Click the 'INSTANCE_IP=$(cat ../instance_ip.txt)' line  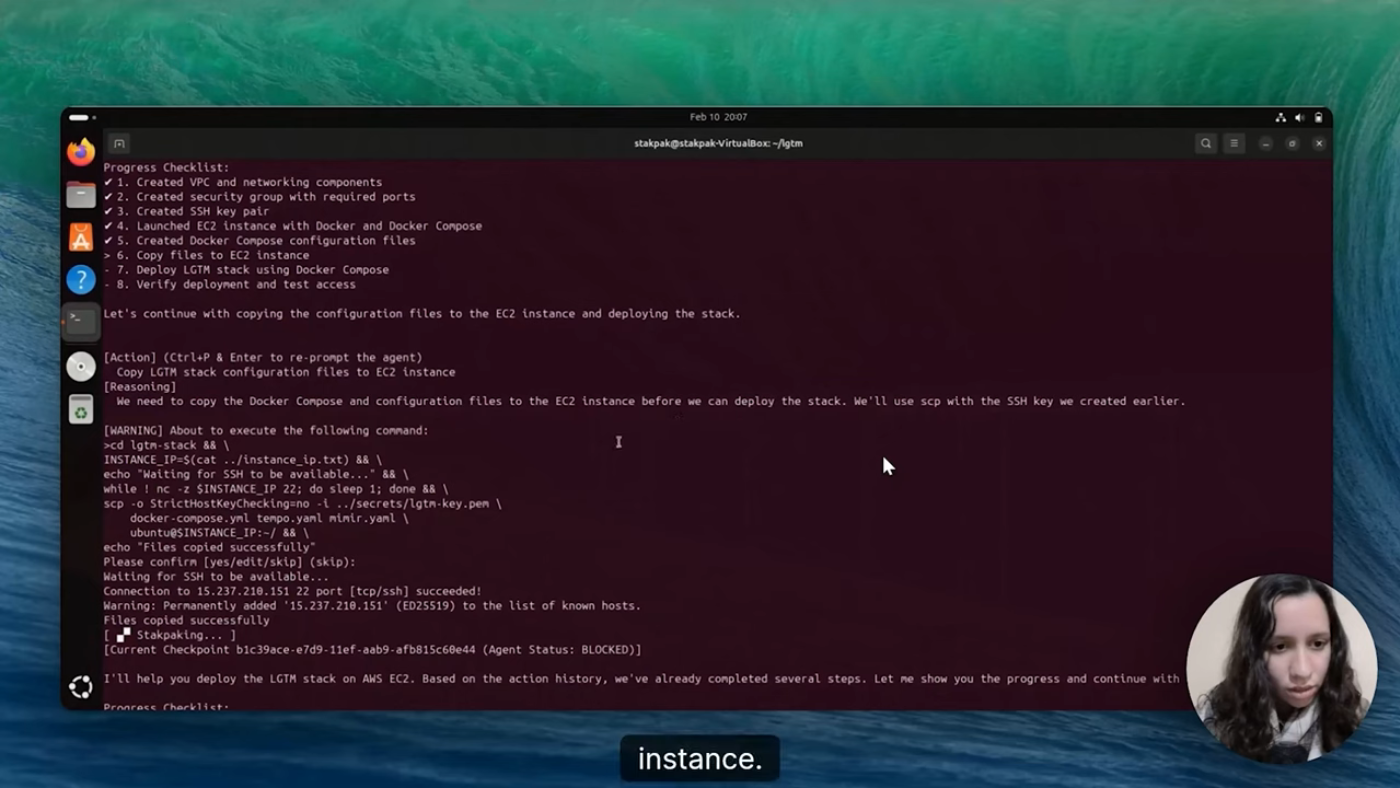(x=242, y=460)
